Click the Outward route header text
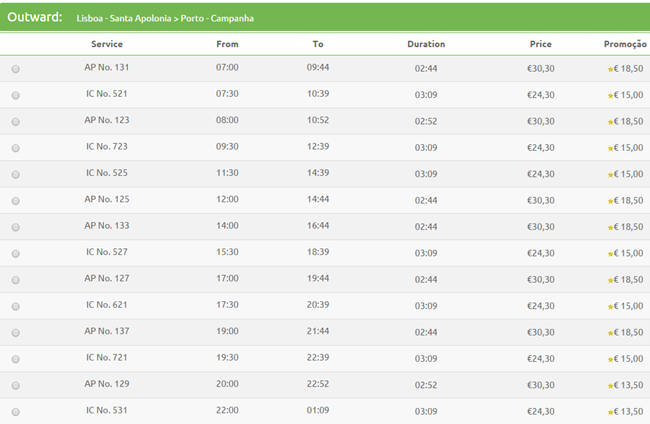This screenshot has height=424, width=650. pyautogui.click(x=165, y=18)
